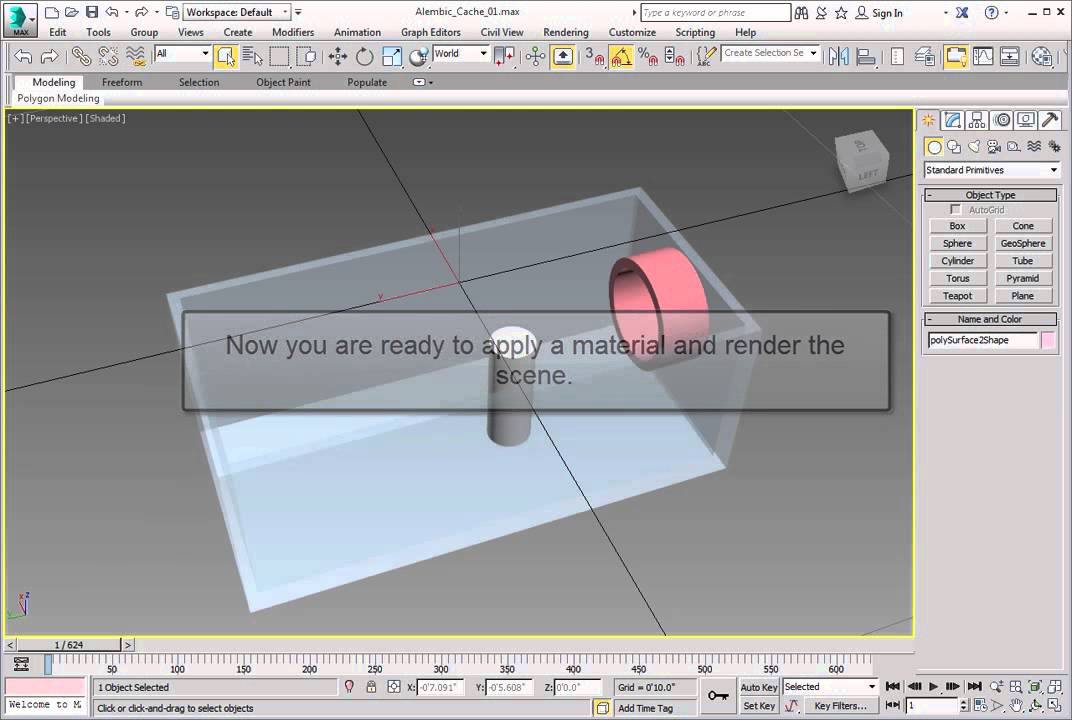Collapse the Name and Color rollout
Viewport: 1072px width, 720px height.
point(990,319)
